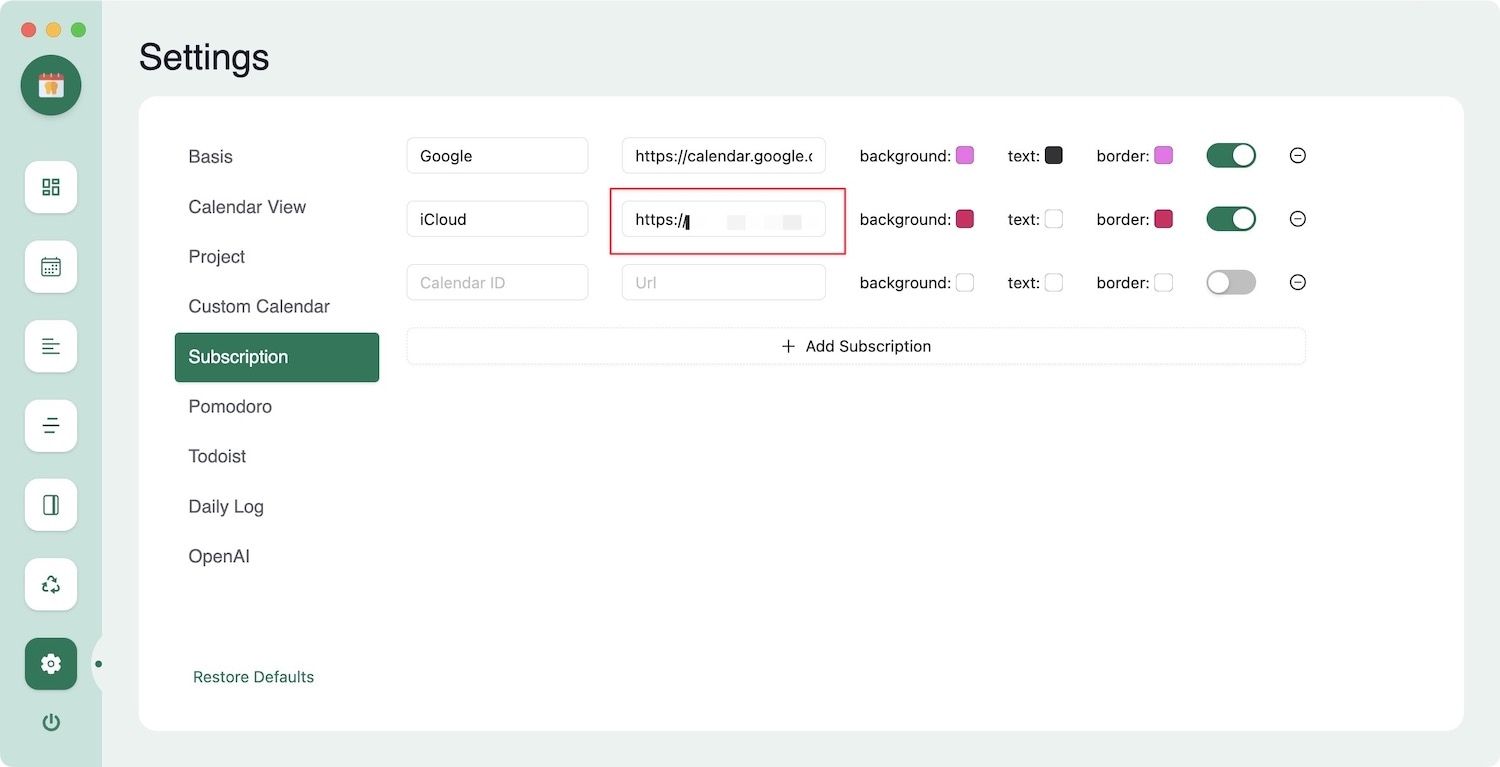Click the recycle bin sidebar icon
This screenshot has height=767, width=1500.
[x=51, y=584]
